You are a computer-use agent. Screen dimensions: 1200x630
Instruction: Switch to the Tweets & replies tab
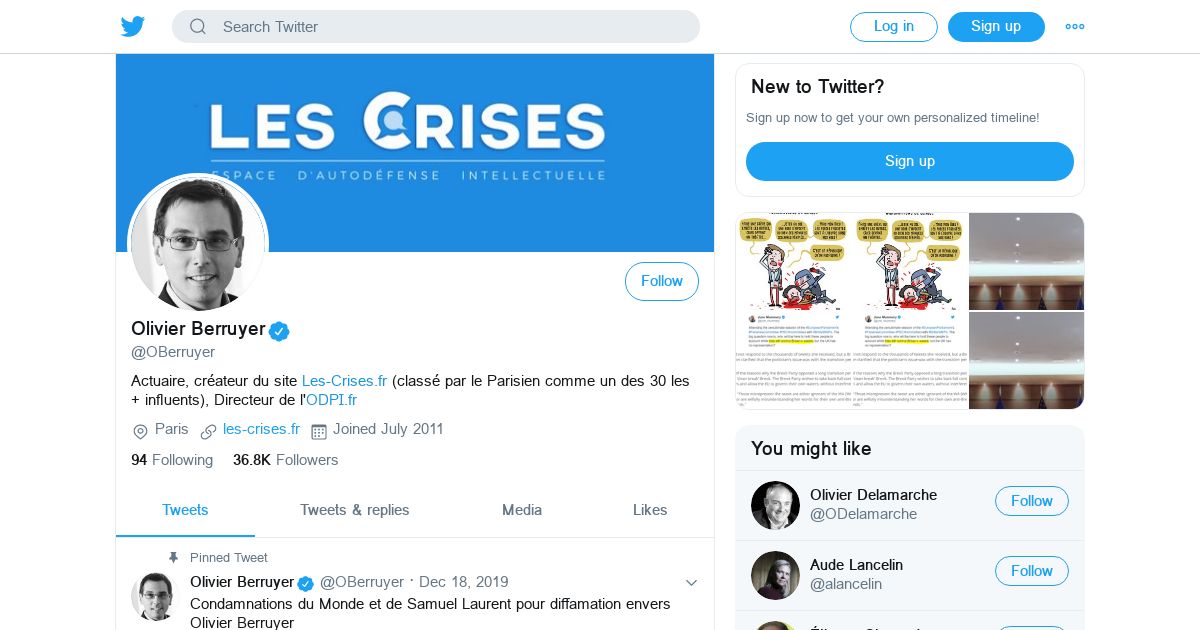[355, 510]
